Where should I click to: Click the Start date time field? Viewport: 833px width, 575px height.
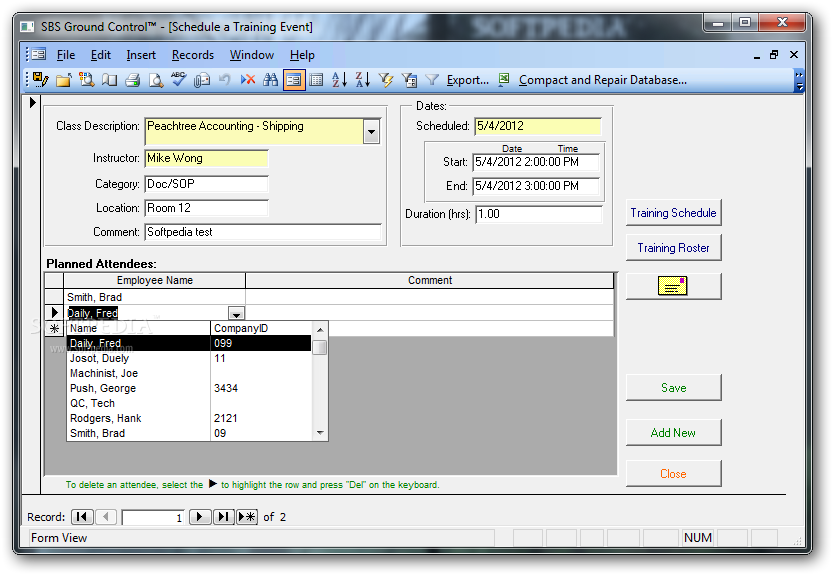pos(536,162)
